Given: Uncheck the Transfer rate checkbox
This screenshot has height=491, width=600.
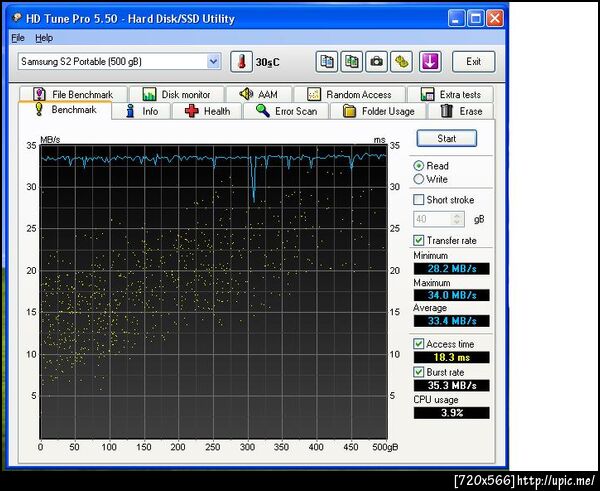Looking at the screenshot, I should [419, 240].
